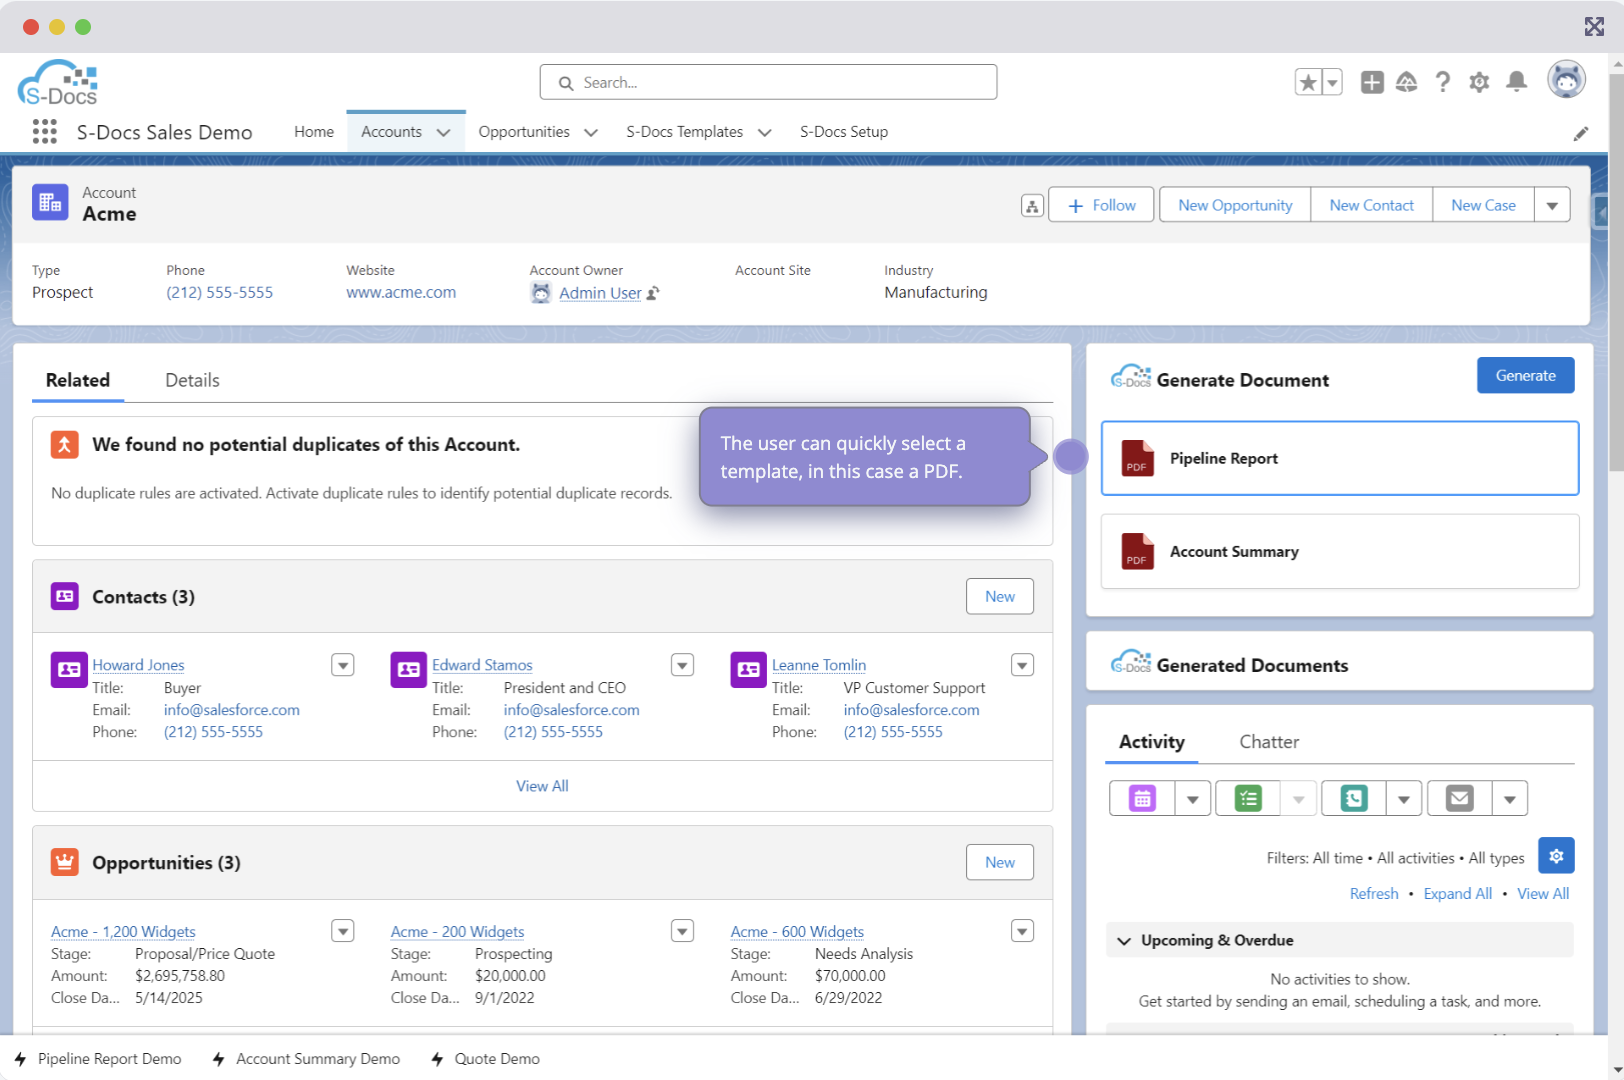Screen dimensions: 1624x1080
Task: Open the help question mark icon
Action: 1442,82
